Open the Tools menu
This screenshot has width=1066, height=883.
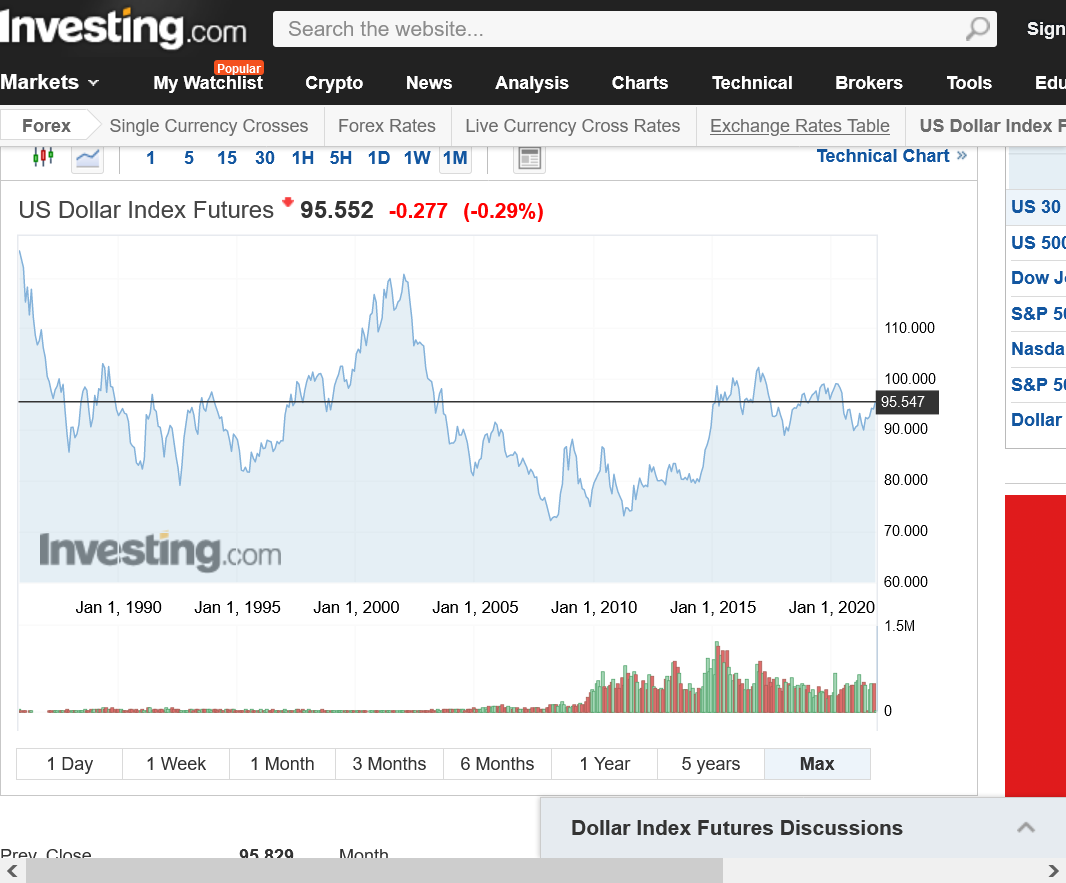pos(969,83)
